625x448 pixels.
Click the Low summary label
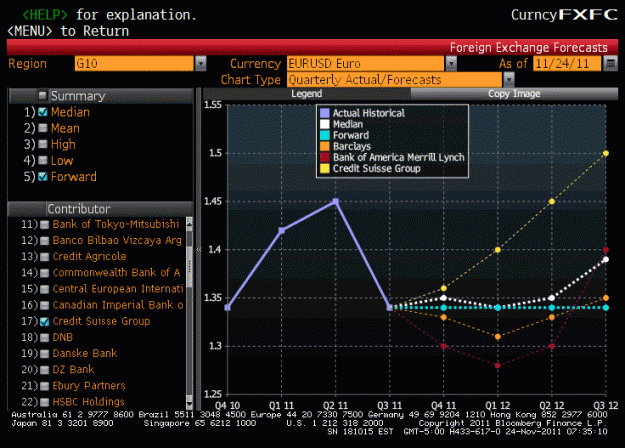click(62, 161)
